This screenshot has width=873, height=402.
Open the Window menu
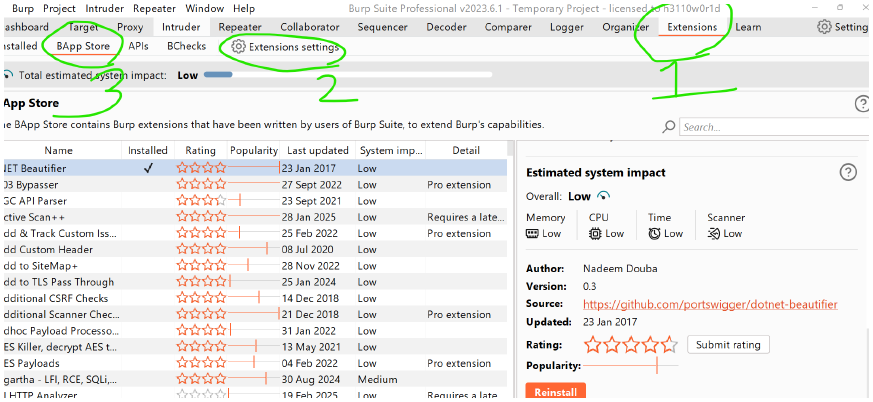[x=203, y=8]
